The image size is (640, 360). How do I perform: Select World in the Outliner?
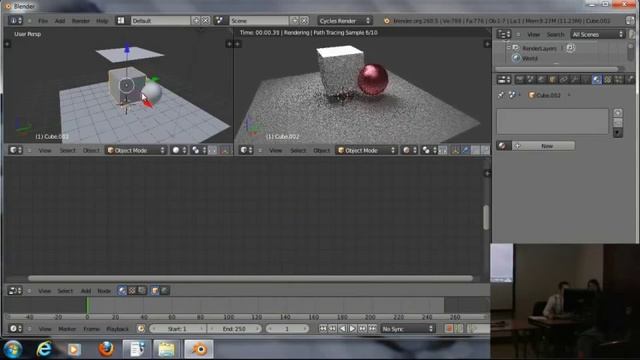[530, 58]
